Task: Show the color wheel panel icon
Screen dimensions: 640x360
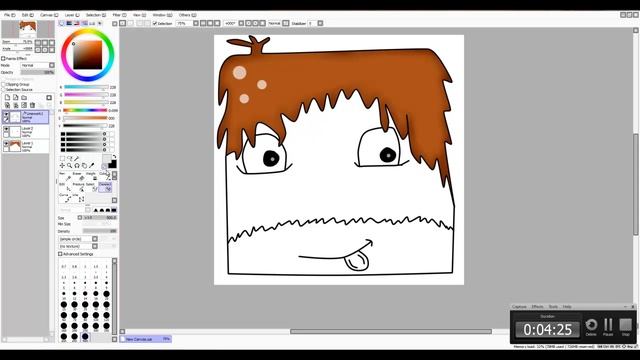Action: 62,23
